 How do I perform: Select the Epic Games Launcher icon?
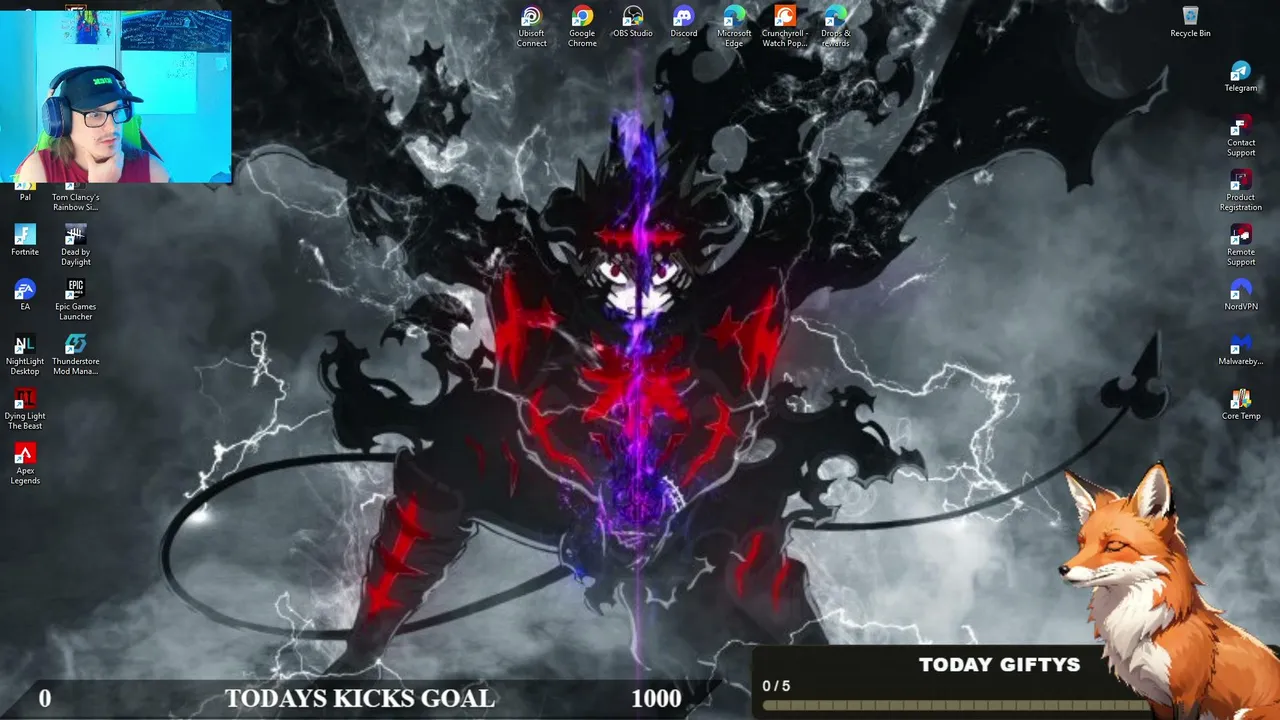pos(76,300)
